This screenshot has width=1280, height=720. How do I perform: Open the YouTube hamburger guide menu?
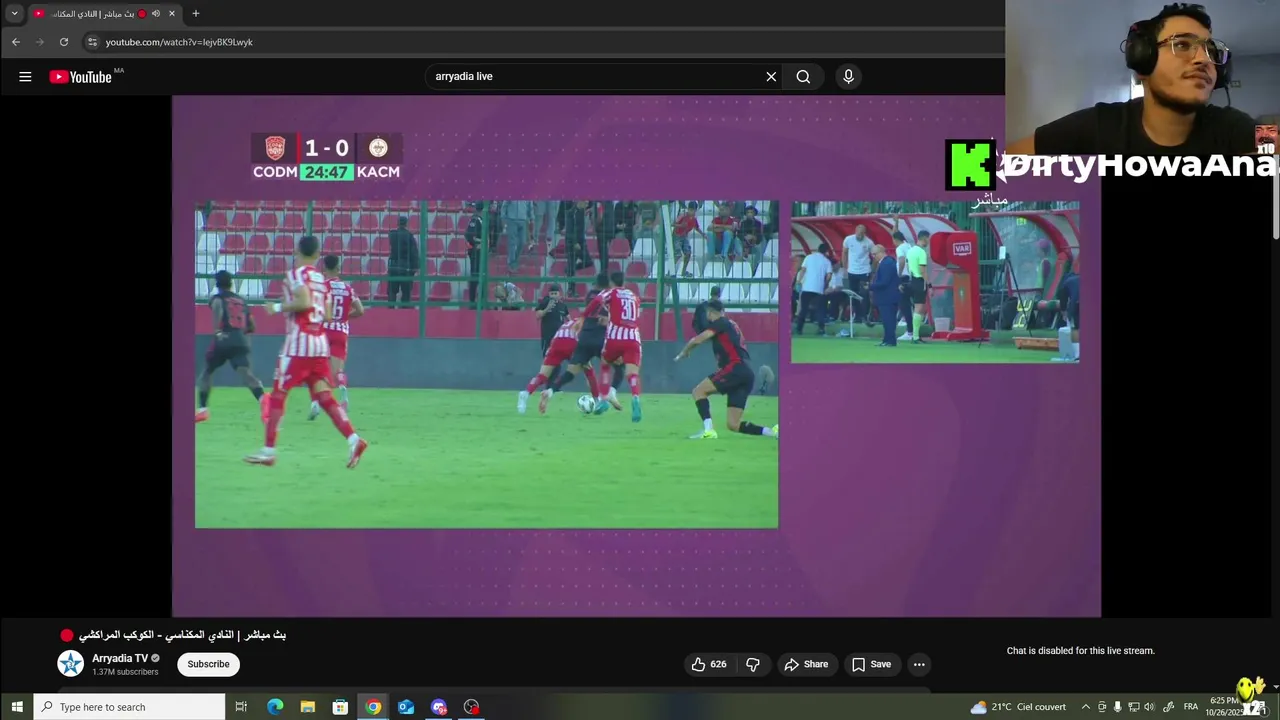(25, 76)
